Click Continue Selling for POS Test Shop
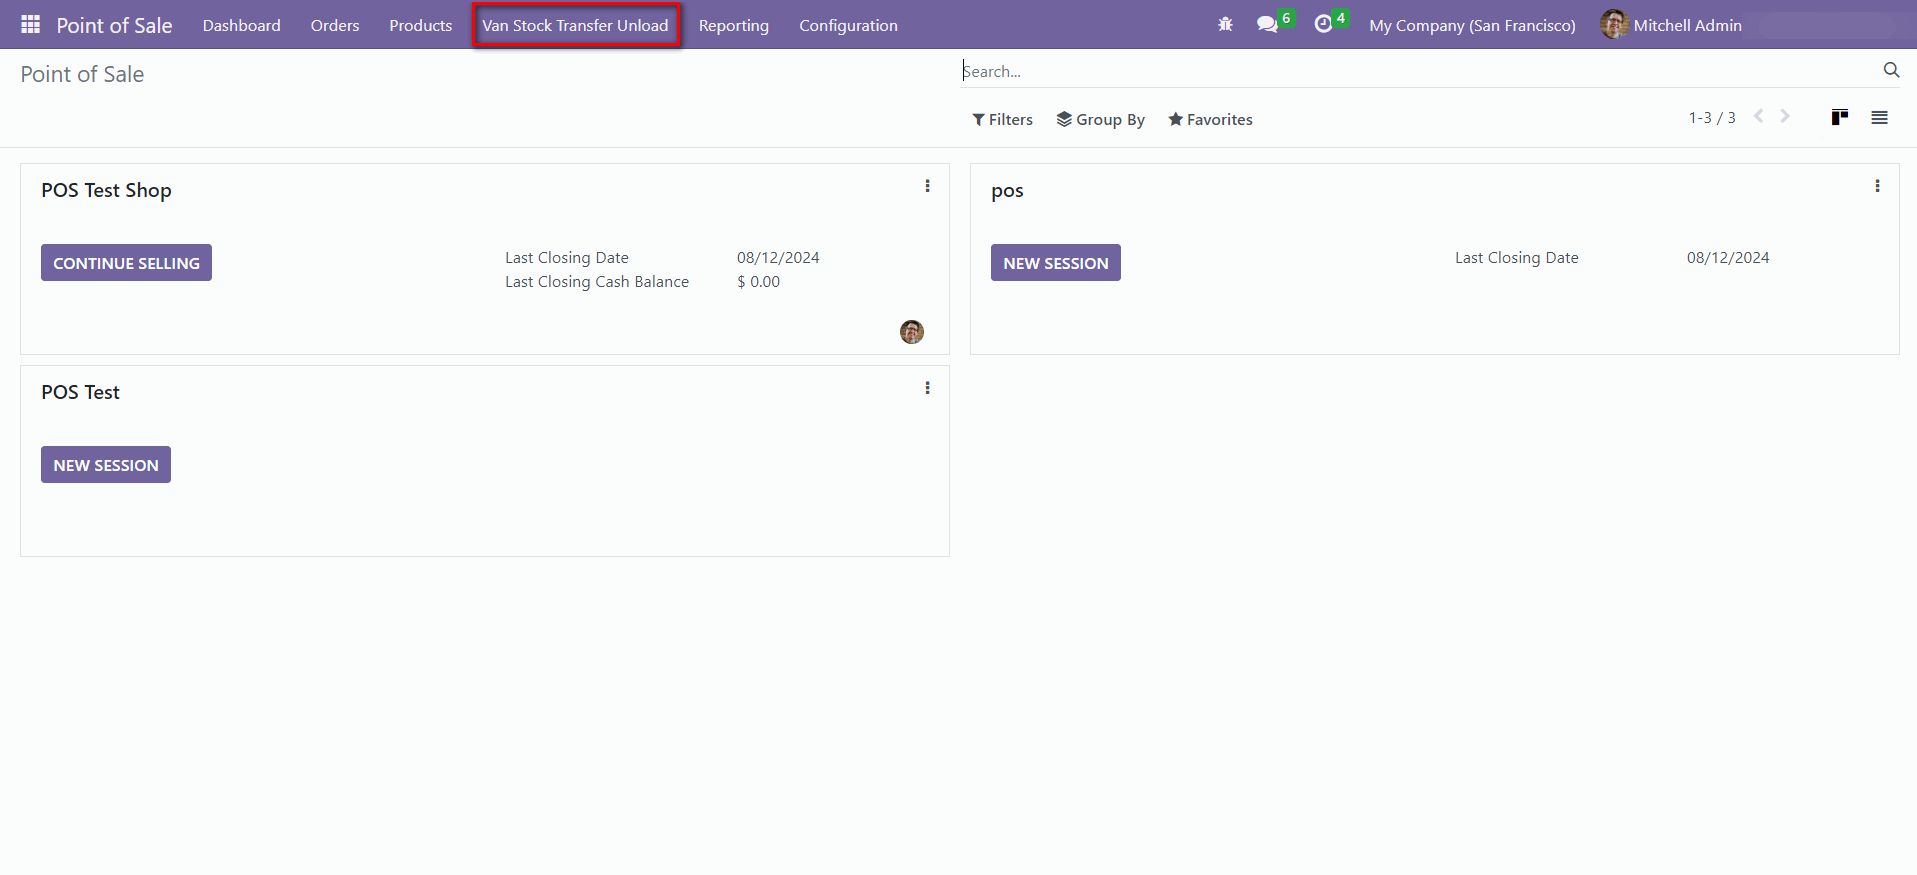 click(x=126, y=263)
